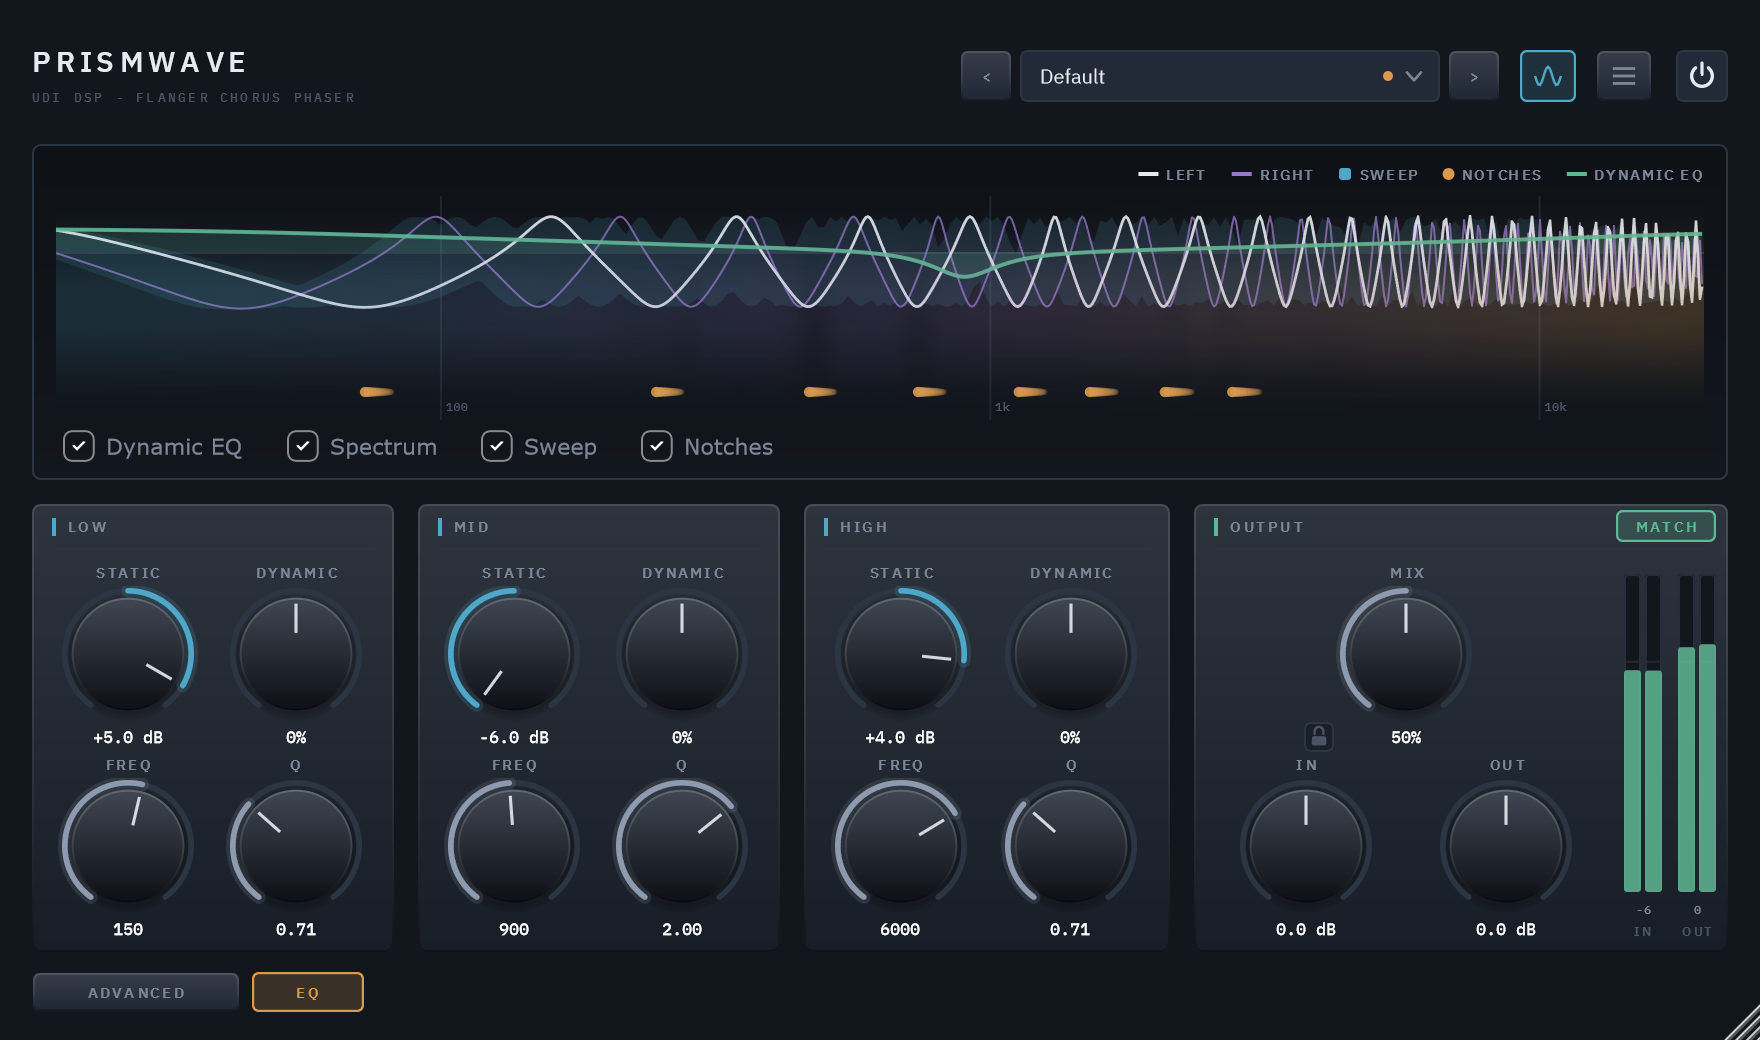The width and height of the screenshot is (1760, 1040).
Task: Click the output Mix knob
Action: click(x=1406, y=654)
